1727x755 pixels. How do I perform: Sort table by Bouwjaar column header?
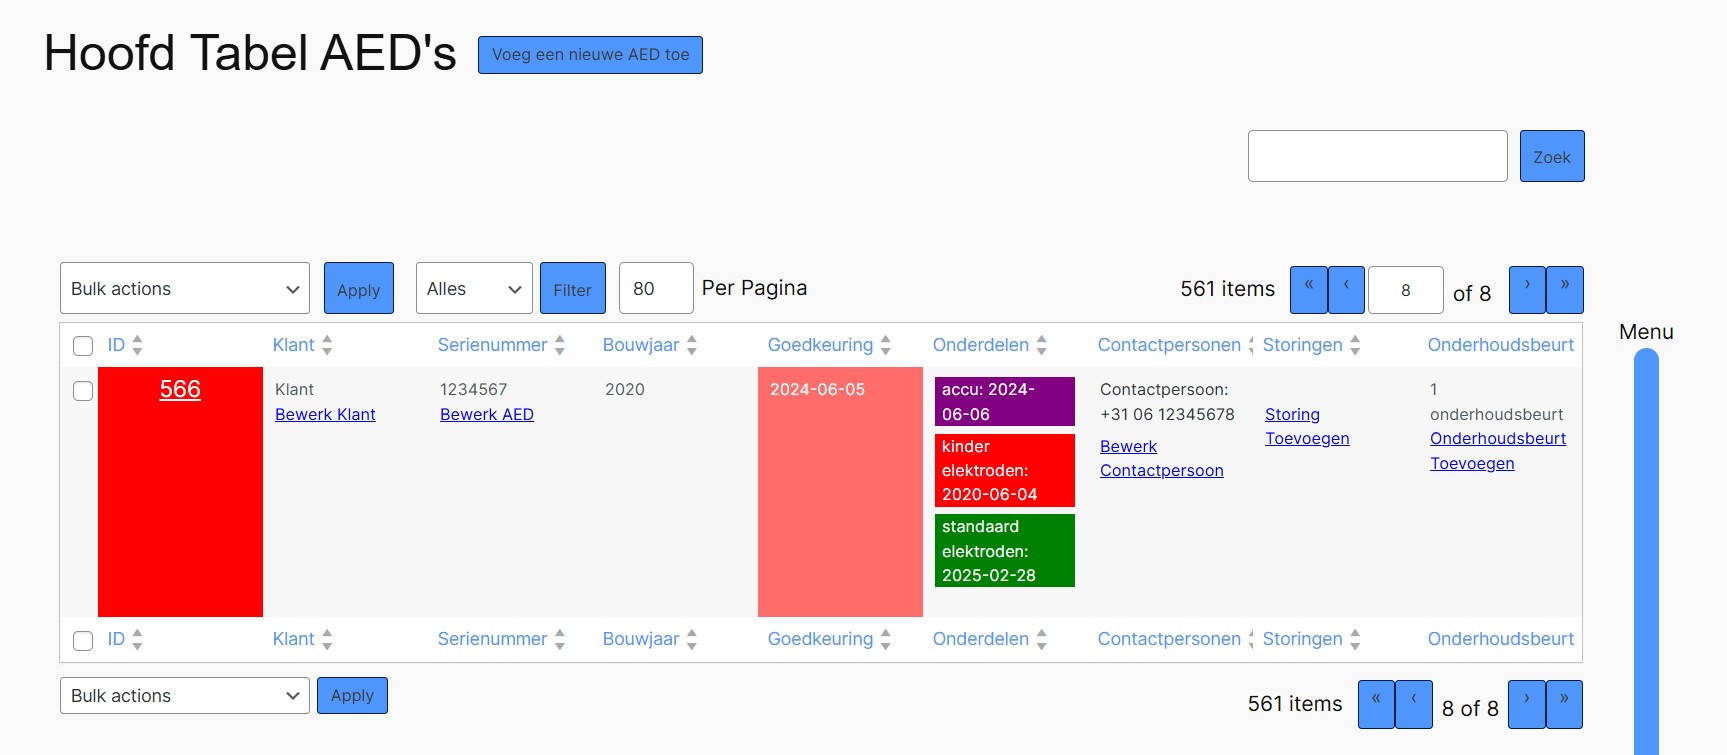[640, 345]
